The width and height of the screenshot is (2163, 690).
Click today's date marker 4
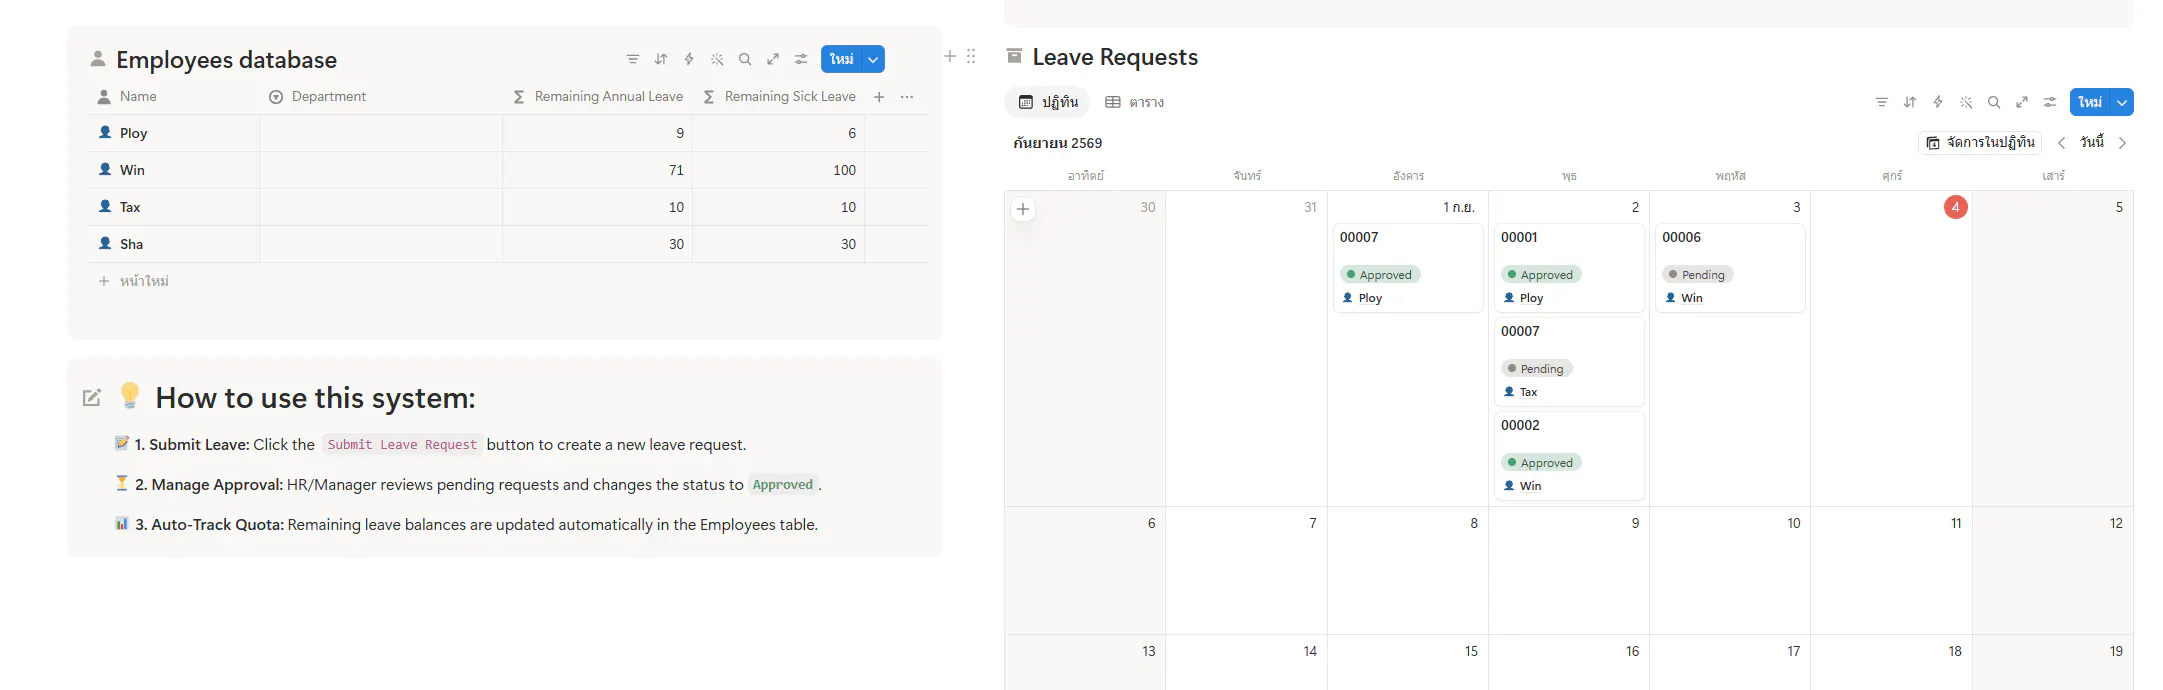tap(1955, 207)
